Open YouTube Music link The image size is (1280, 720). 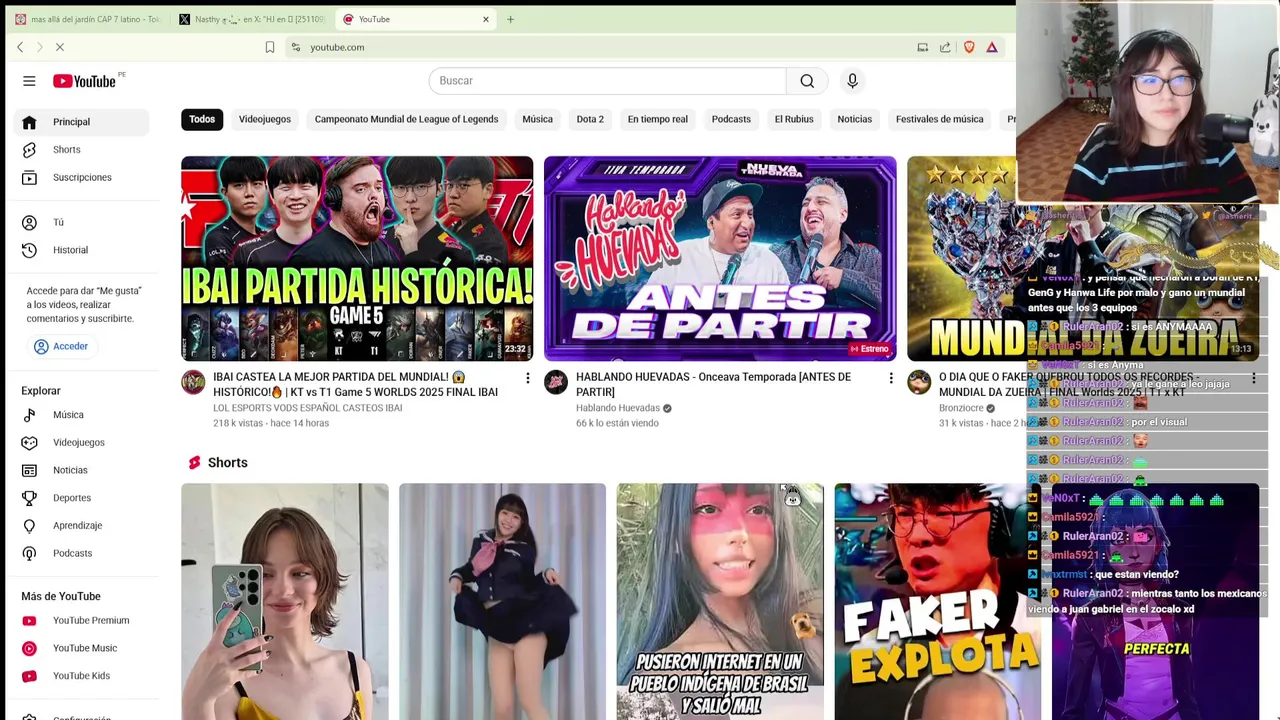(81, 648)
